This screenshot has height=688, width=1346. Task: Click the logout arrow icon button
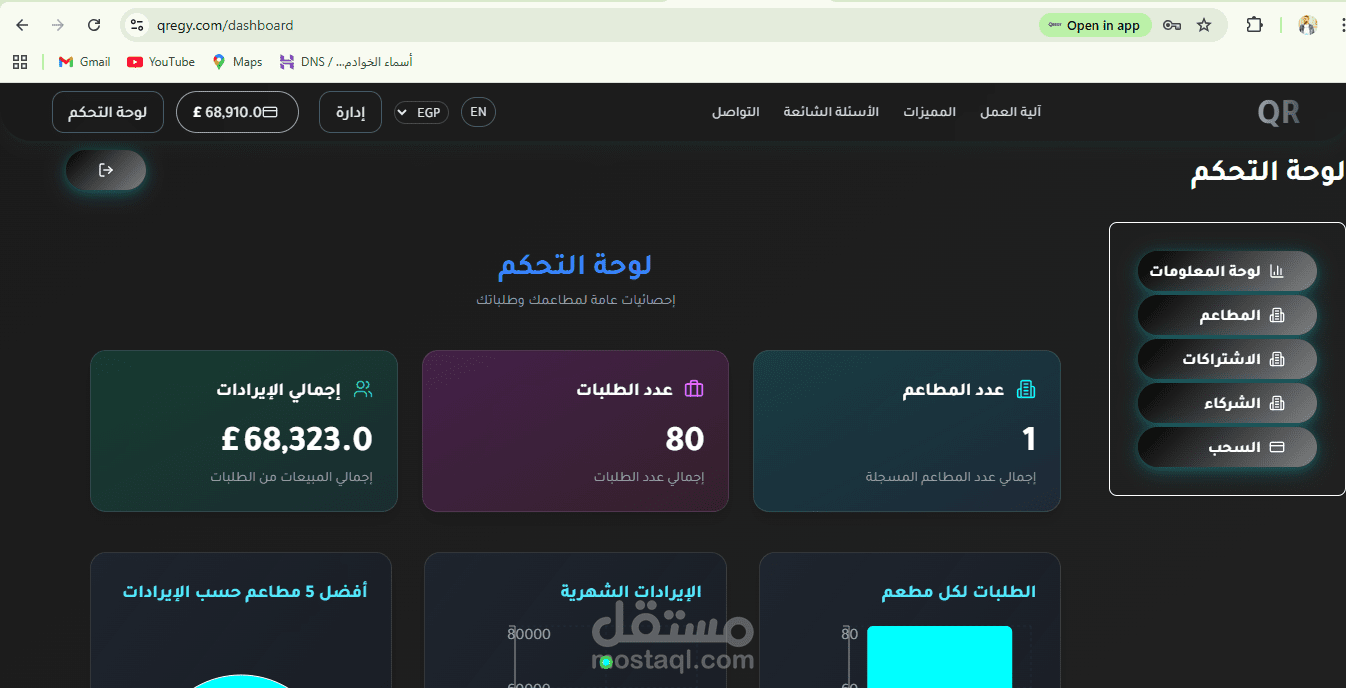[106, 170]
